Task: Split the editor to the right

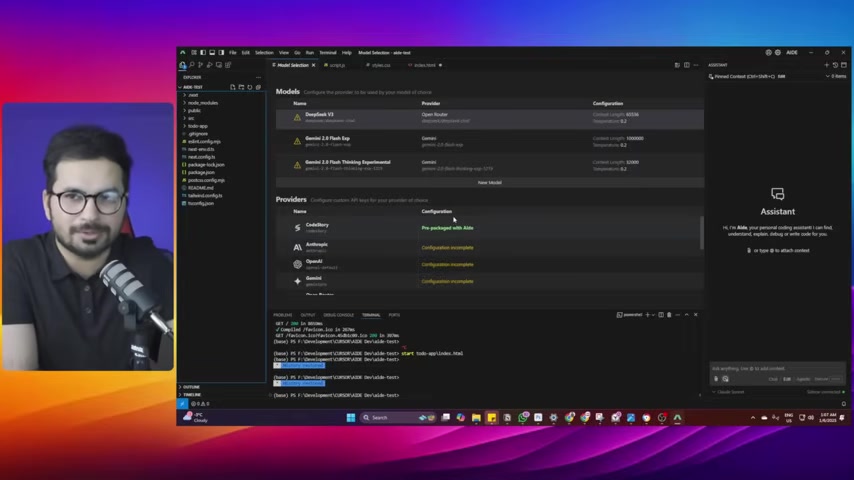Action: click(686, 65)
